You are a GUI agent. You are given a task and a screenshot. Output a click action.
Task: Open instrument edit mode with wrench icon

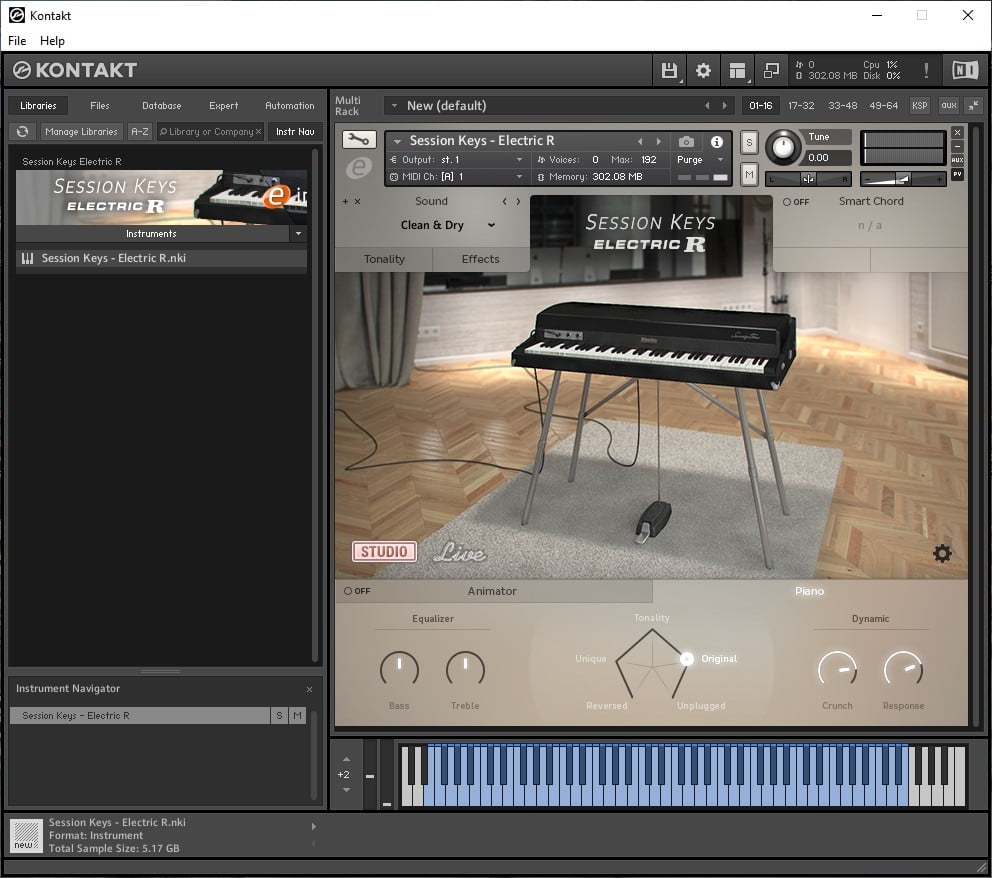359,139
